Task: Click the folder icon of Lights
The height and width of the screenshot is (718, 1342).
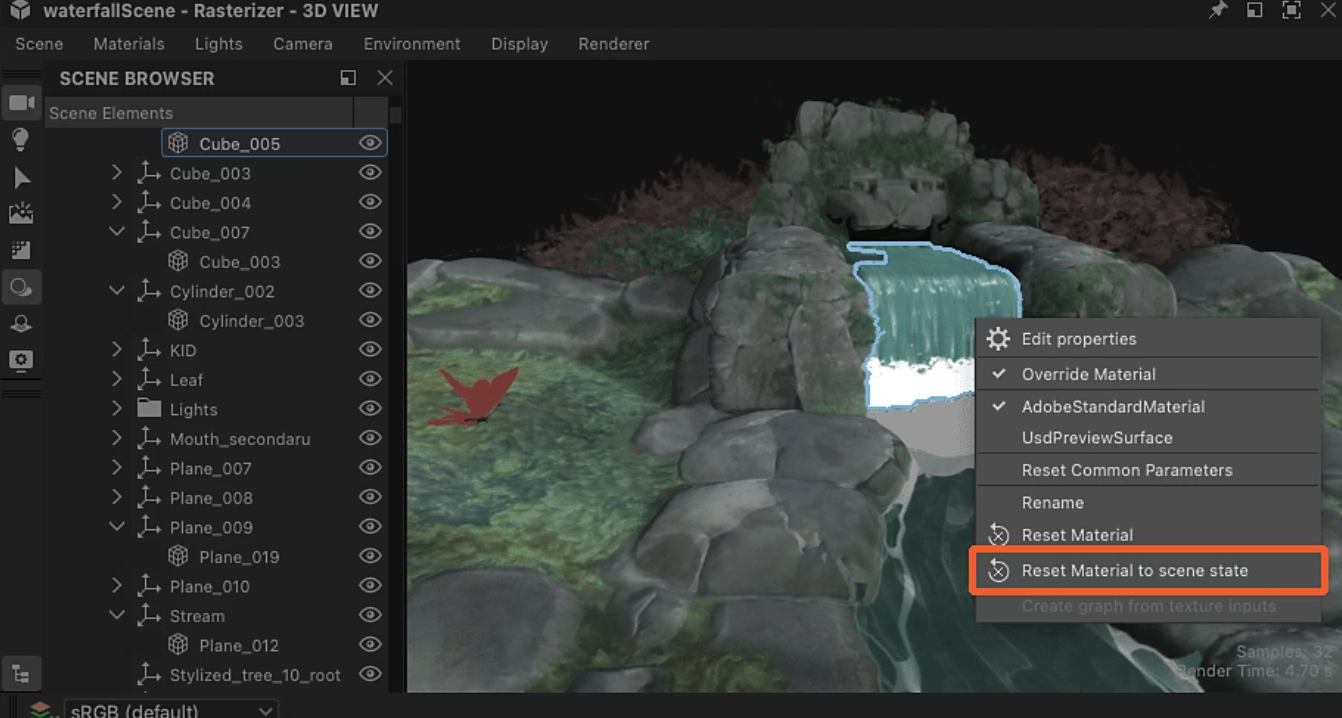Action: point(149,408)
